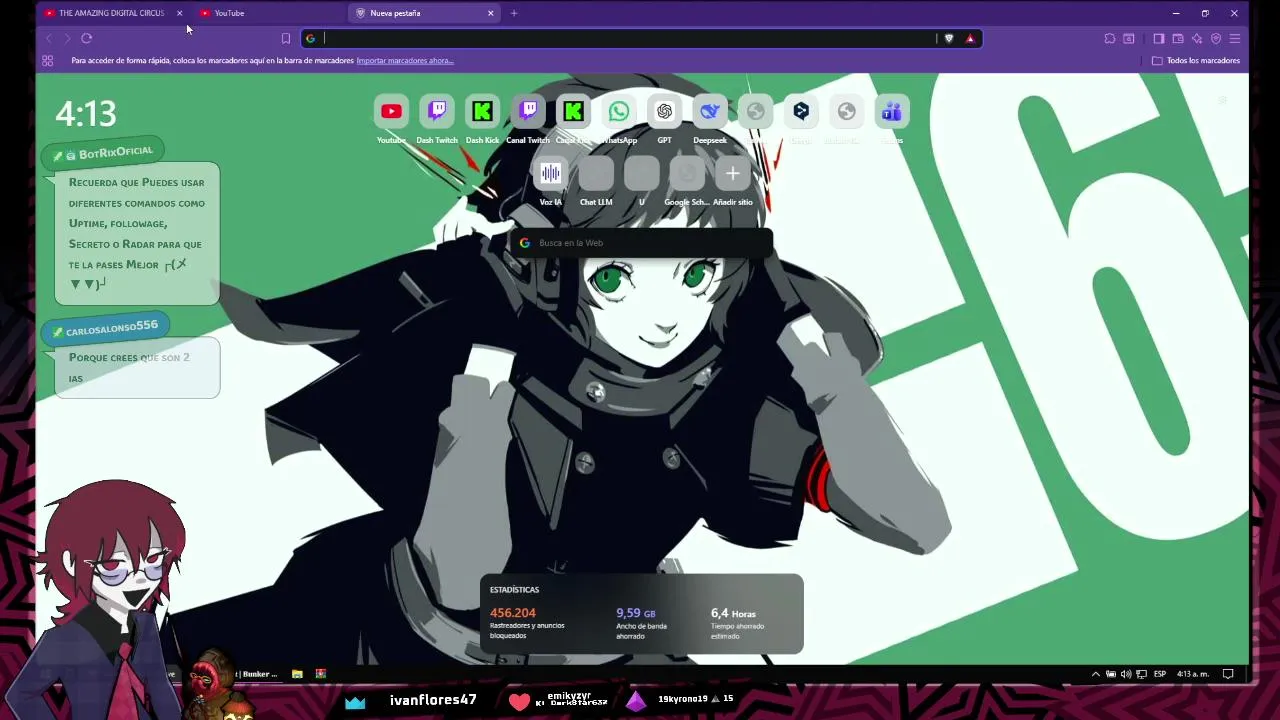Show hidden system tray icons chevron
Screen dimensions: 1280x720
(x=1095, y=674)
